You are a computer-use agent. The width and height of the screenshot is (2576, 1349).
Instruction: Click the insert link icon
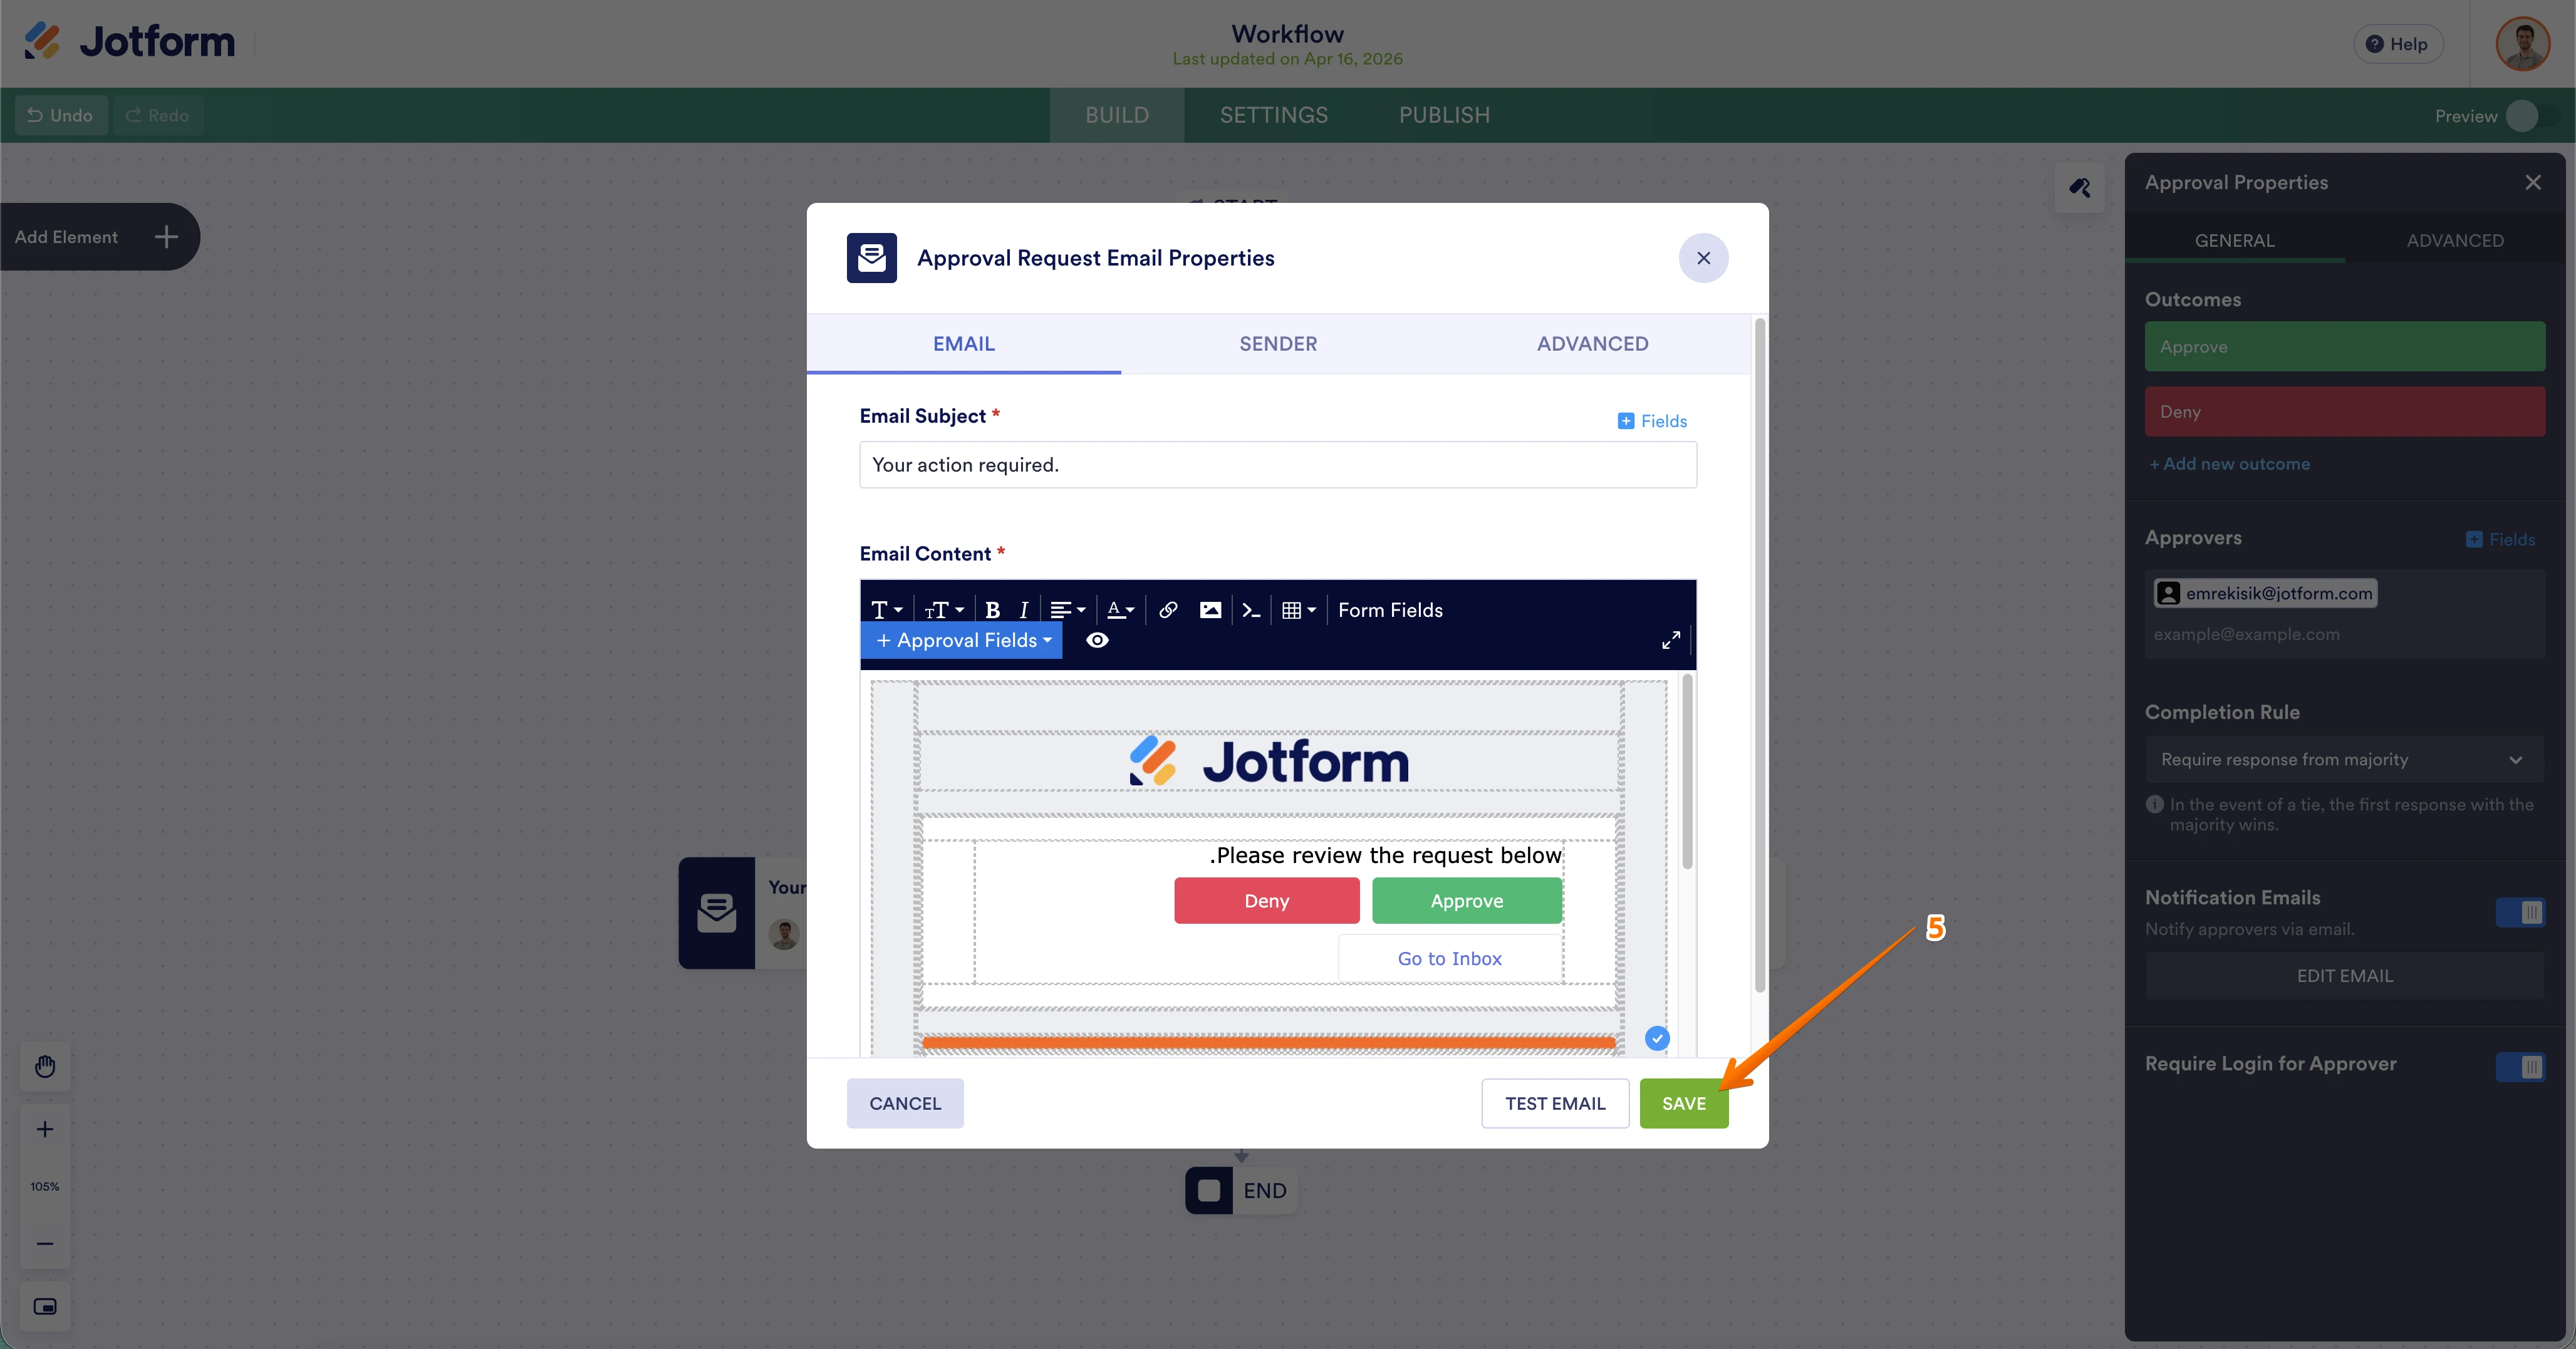tap(1167, 610)
